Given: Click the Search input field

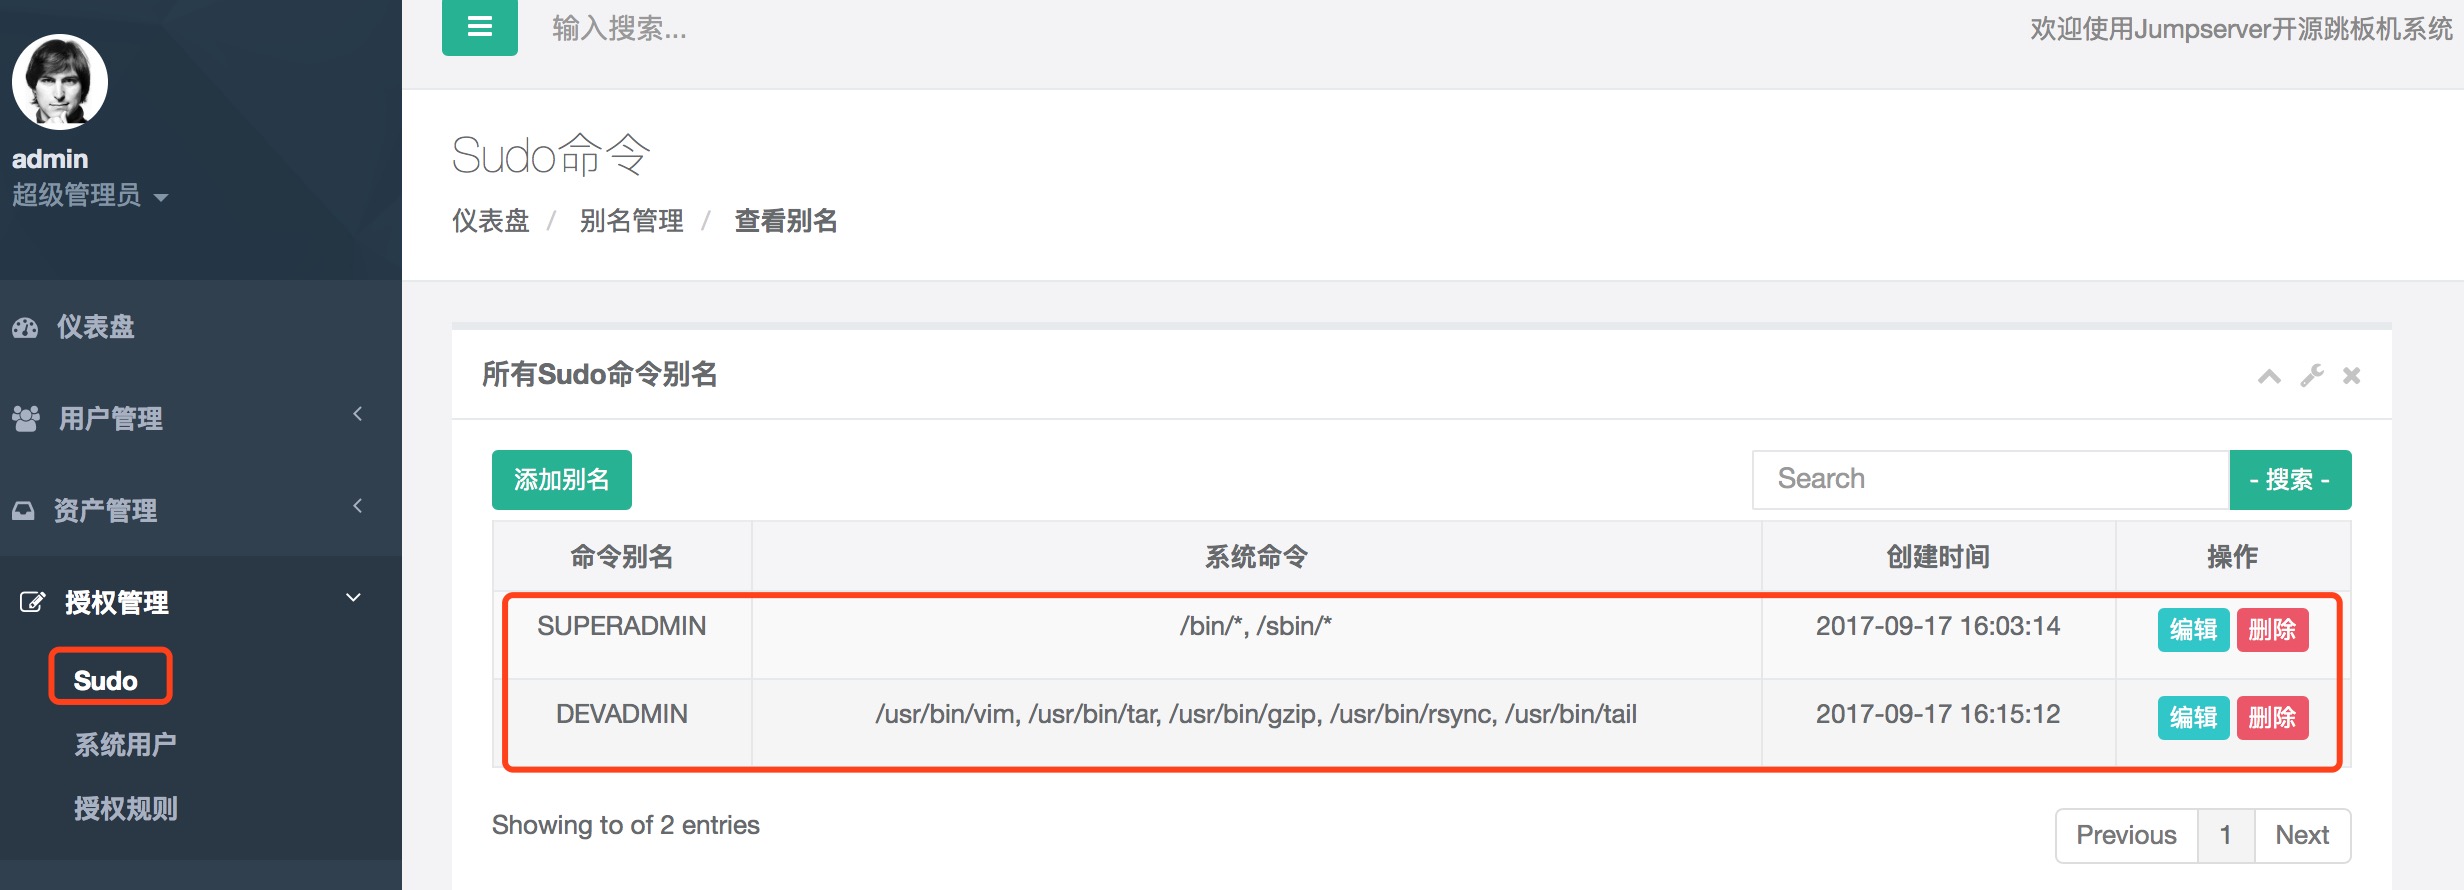Looking at the screenshot, I should [x=1990, y=479].
